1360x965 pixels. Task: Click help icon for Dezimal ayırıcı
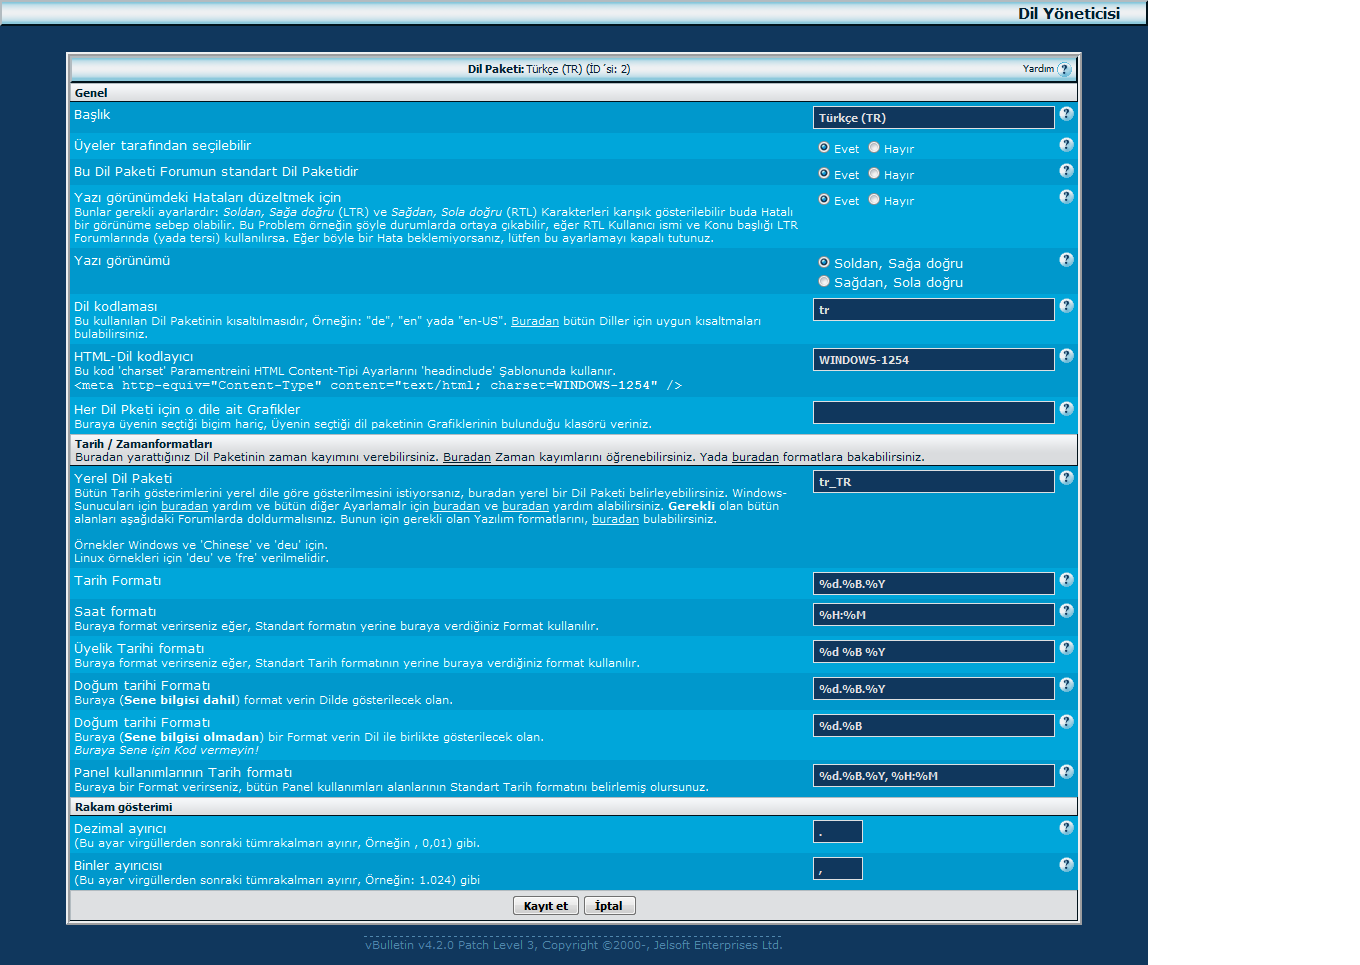1066,828
